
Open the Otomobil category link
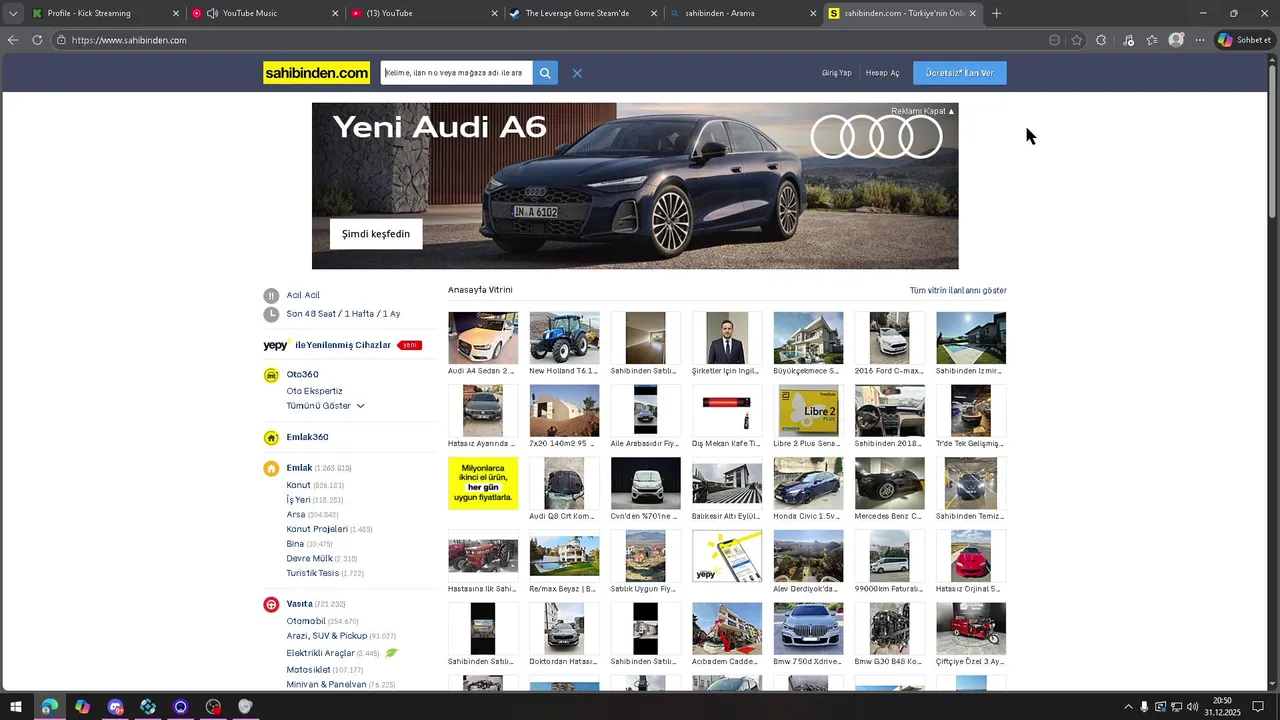coord(306,621)
